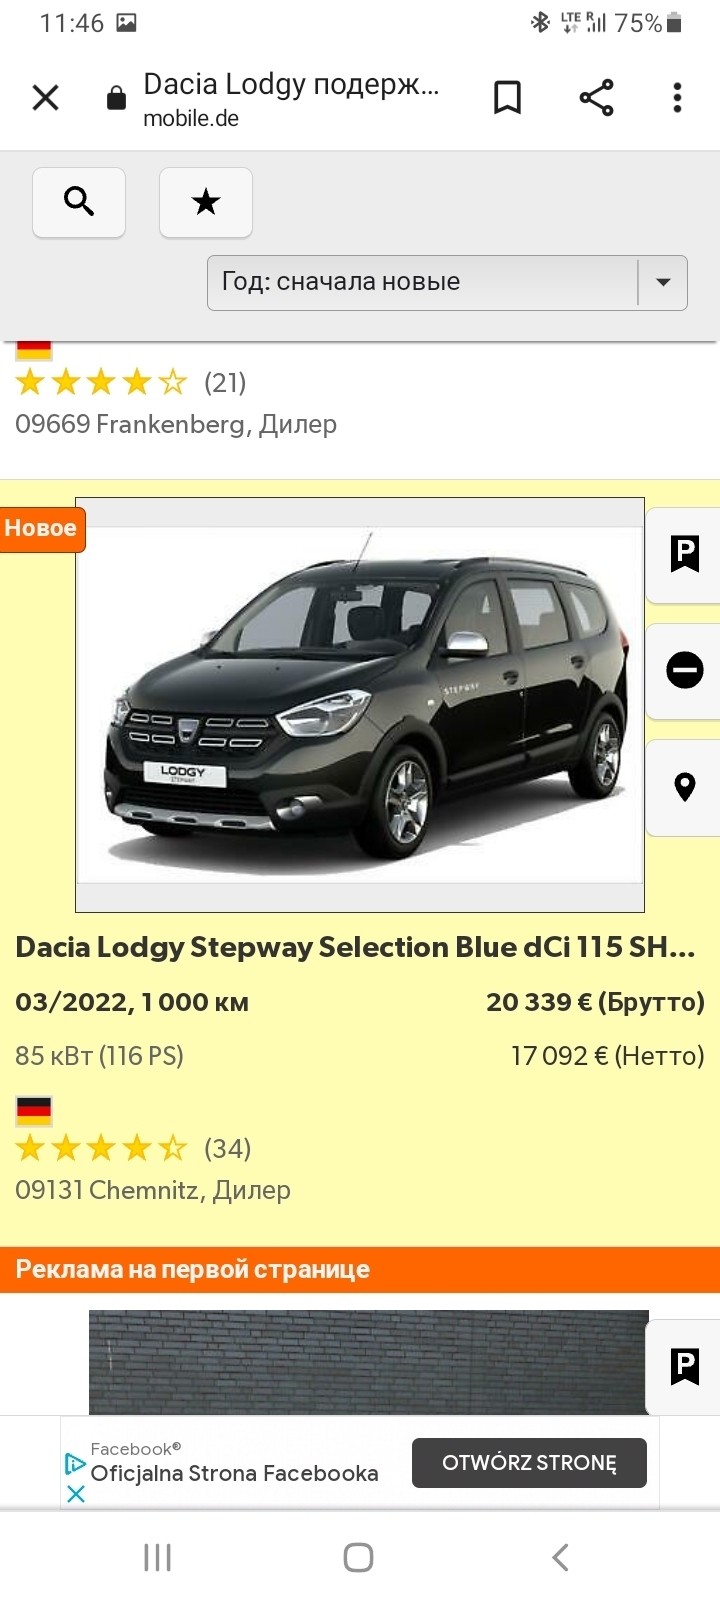
Task: Close the browser custom tab
Action: click(46, 98)
